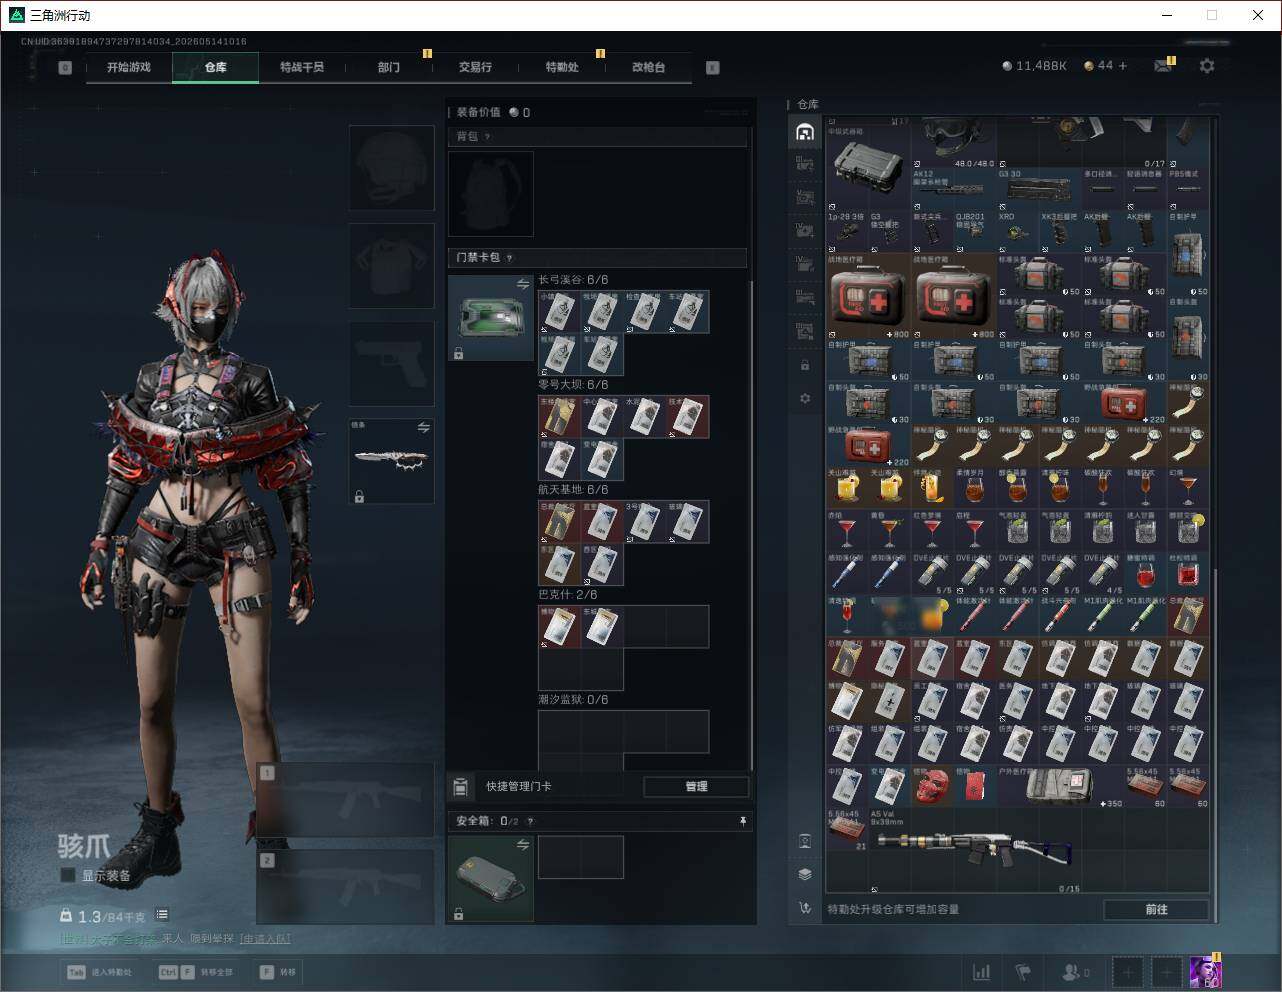Switch to the 特战干员 tab
The width and height of the screenshot is (1282, 992).
302,67
